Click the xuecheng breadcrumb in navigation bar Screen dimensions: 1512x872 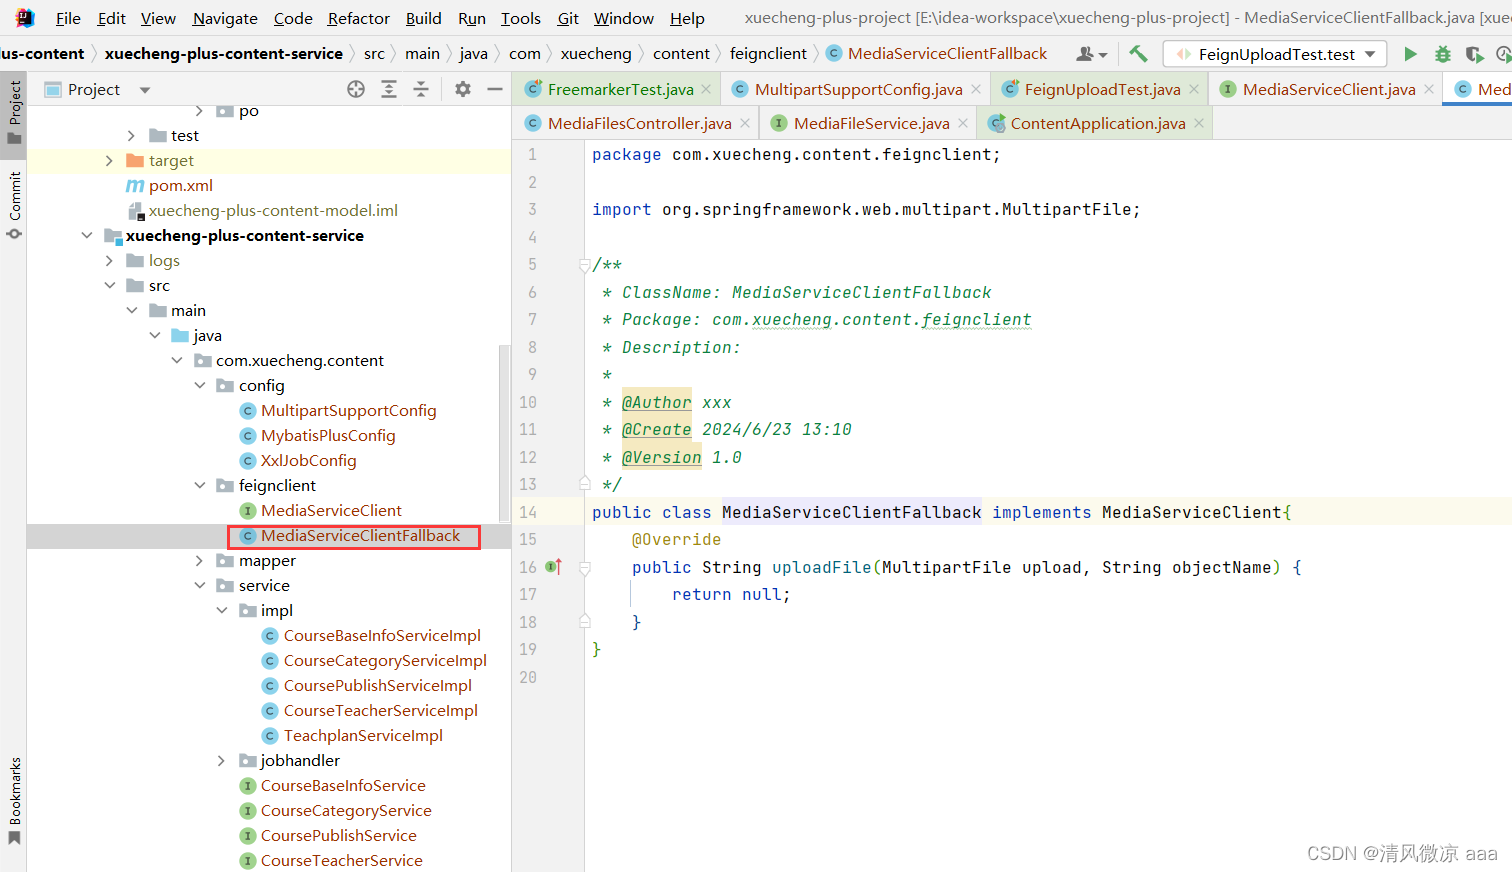(x=596, y=54)
